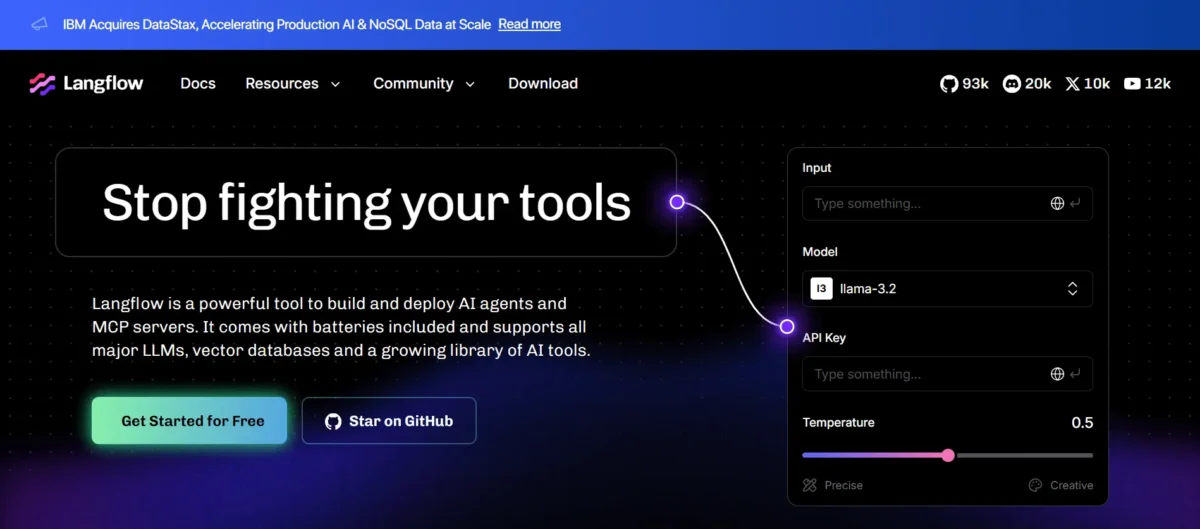Open the X 10k followers icon
Image resolution: width=1200 pixels, height=529 pixels.
(x=1073, y=84)
